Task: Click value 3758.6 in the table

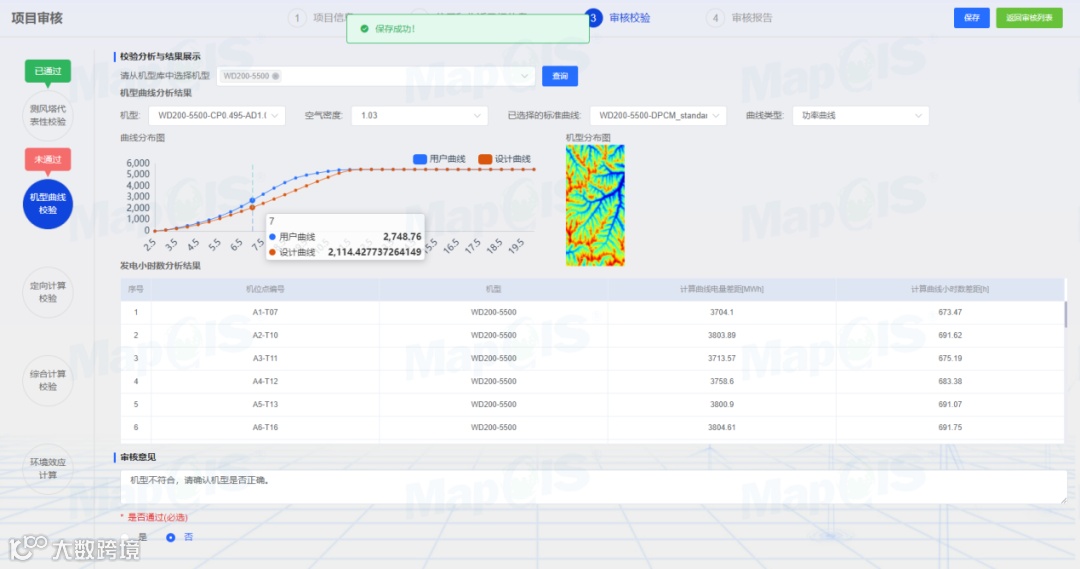Action: (x=722, y=381)
